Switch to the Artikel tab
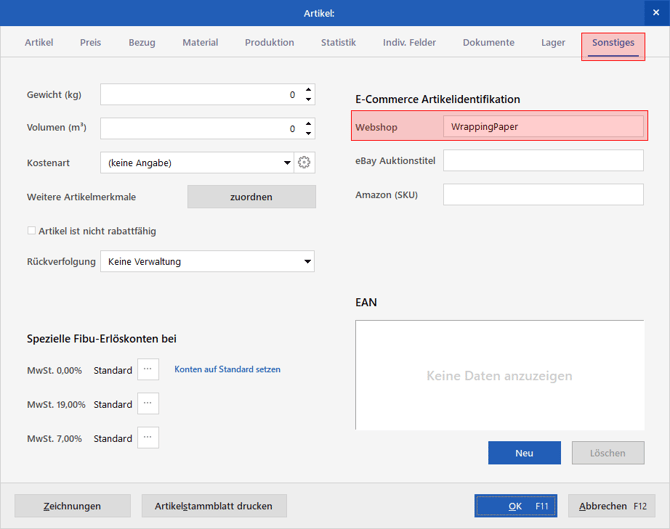The image size is (670, 529). 39,42
